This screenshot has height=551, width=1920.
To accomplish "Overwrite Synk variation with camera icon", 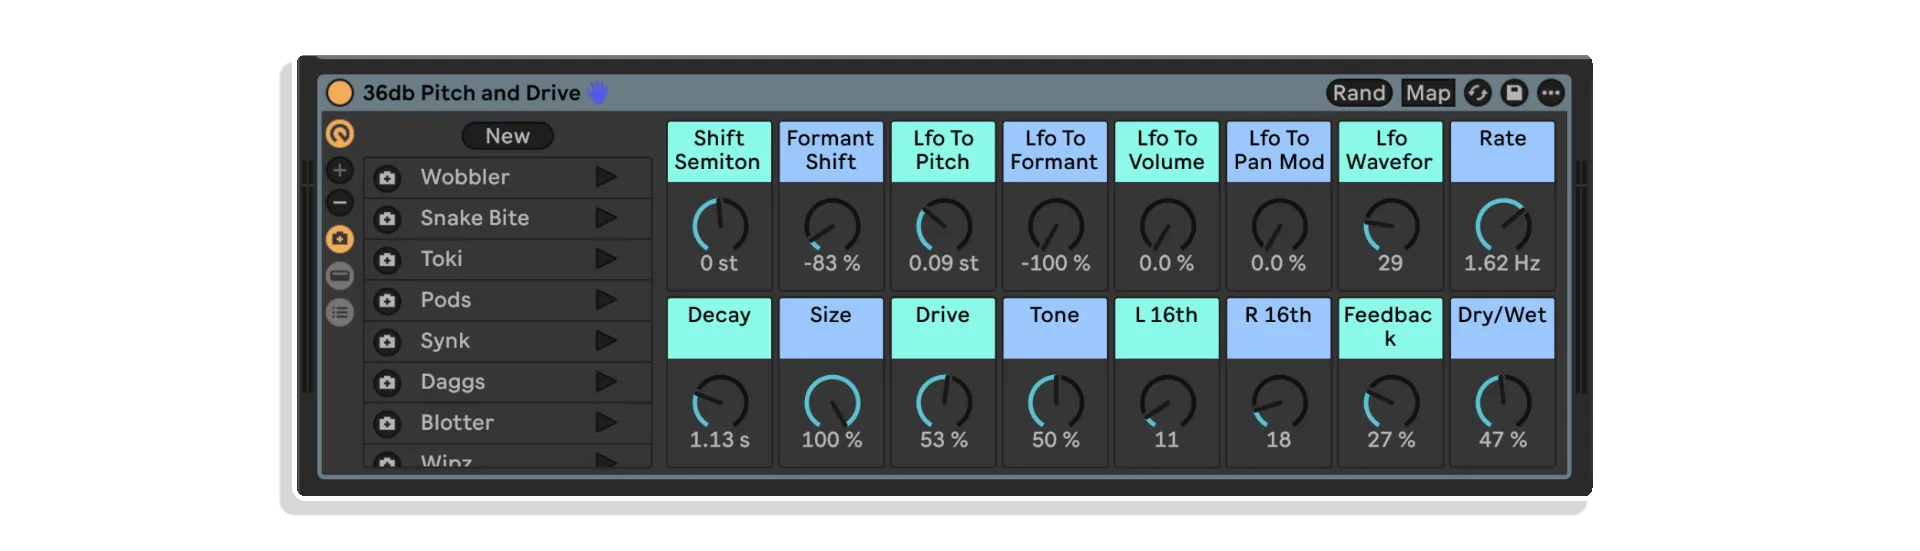I will pos(387,342).
